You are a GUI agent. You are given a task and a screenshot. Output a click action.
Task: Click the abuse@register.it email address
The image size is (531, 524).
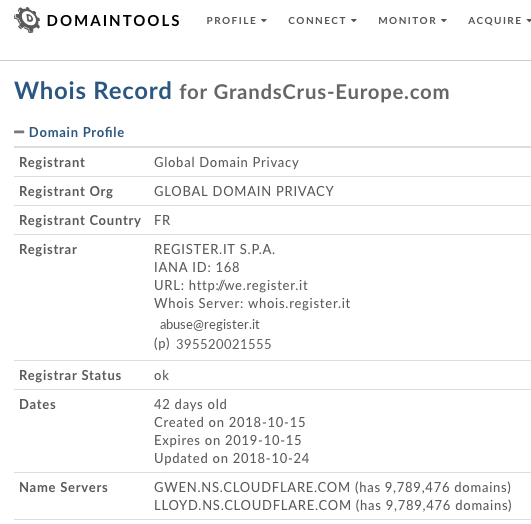pyautogui.click(x=210, y=324)
